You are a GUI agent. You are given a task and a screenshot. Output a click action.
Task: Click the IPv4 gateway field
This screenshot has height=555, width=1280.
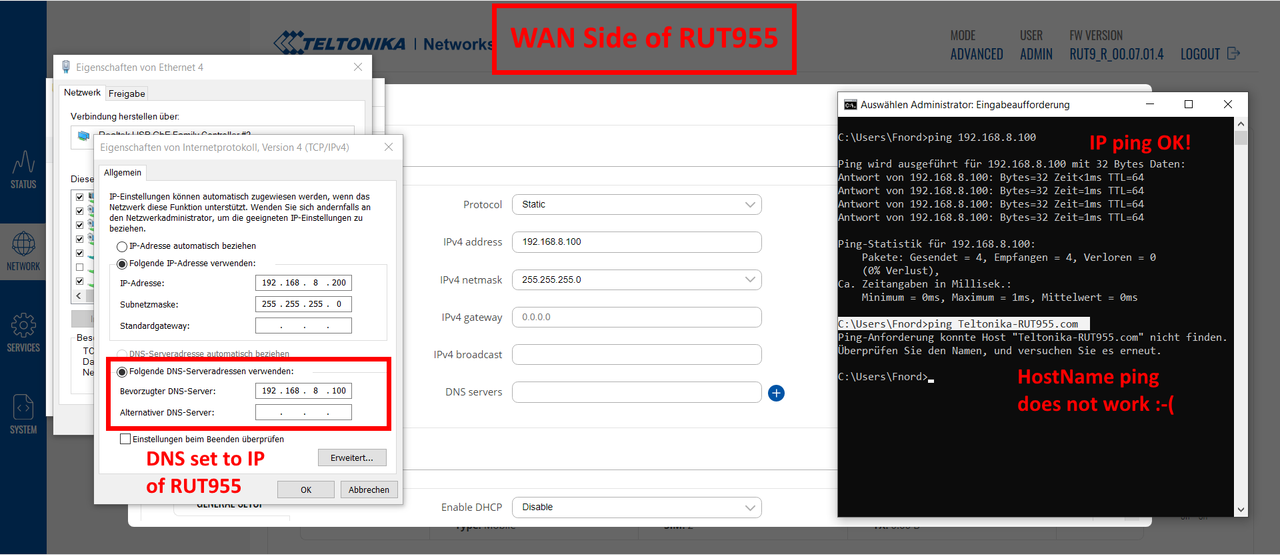coord(636,317)
